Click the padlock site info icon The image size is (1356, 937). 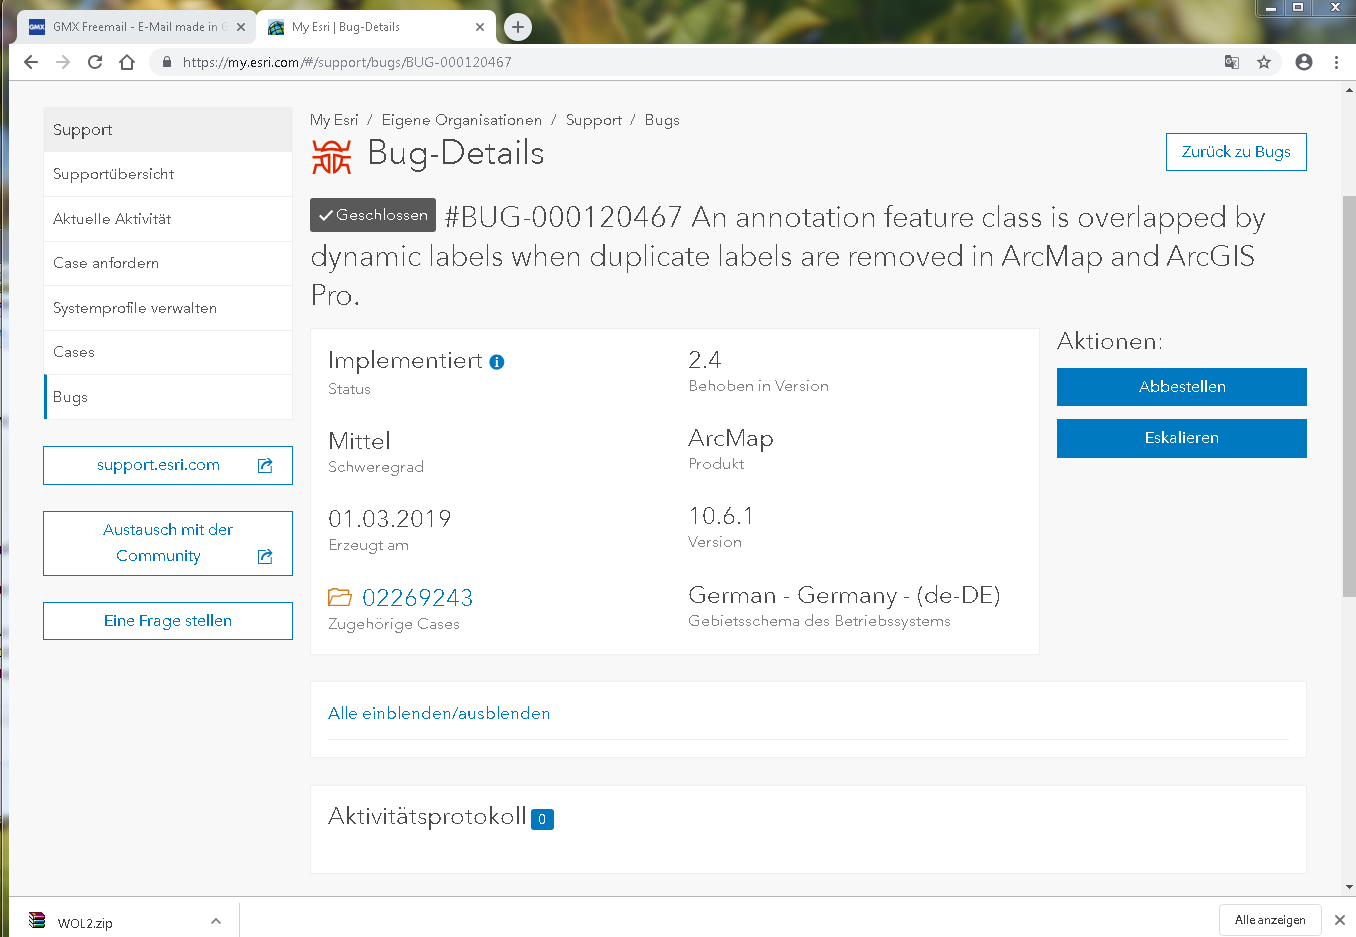[x=166, y=62]
